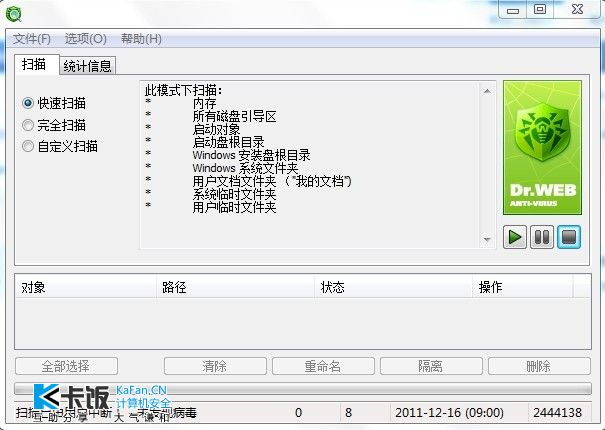
Task: Click the 2444138 value in status bar
Action: point(558,413)
